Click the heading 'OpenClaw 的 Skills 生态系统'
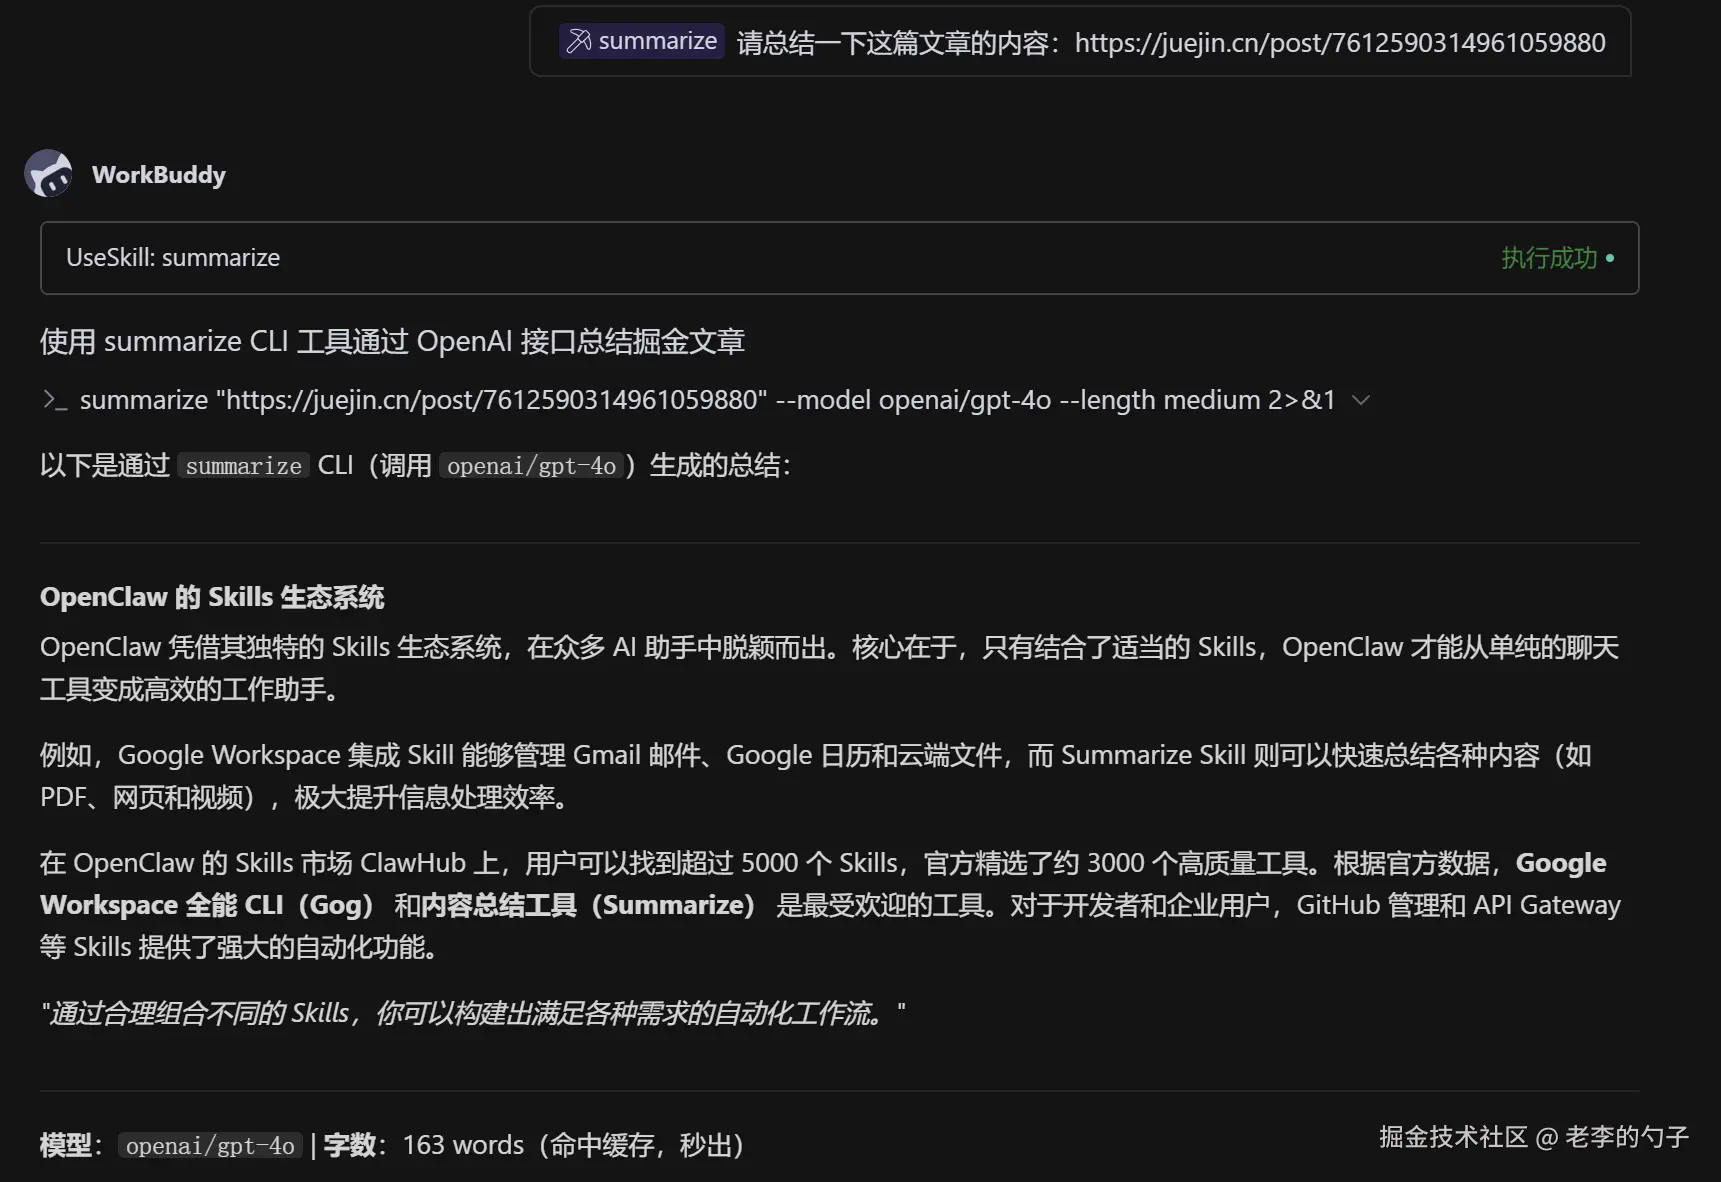The height and width of the screenshot is (1182, 1721). 212,597
